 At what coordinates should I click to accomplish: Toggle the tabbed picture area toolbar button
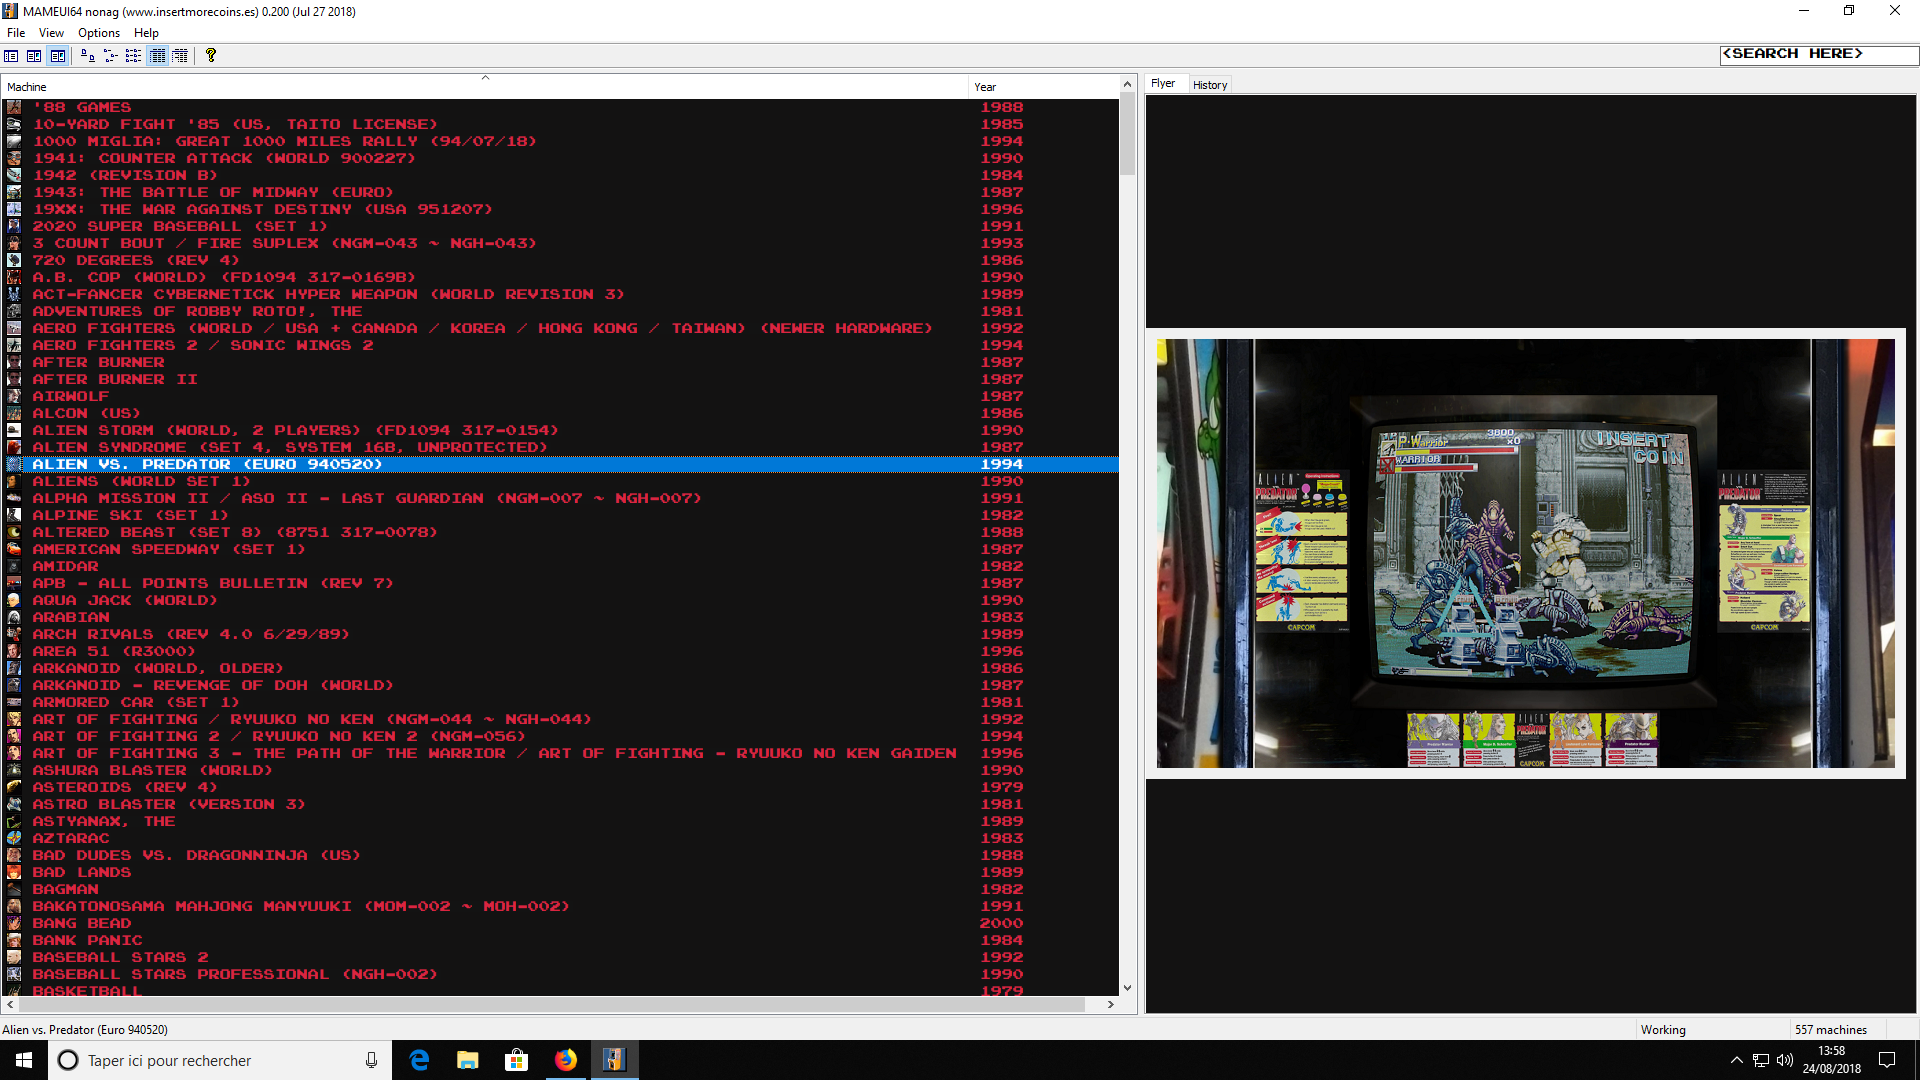[x=58, y=56]
